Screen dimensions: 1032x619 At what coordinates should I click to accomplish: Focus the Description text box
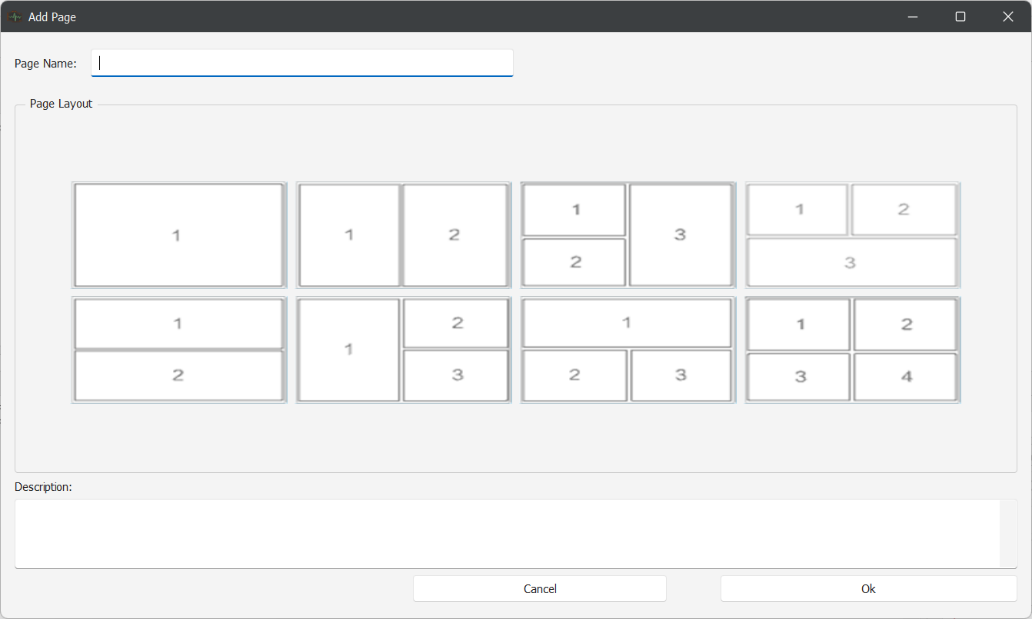(507, 533)
